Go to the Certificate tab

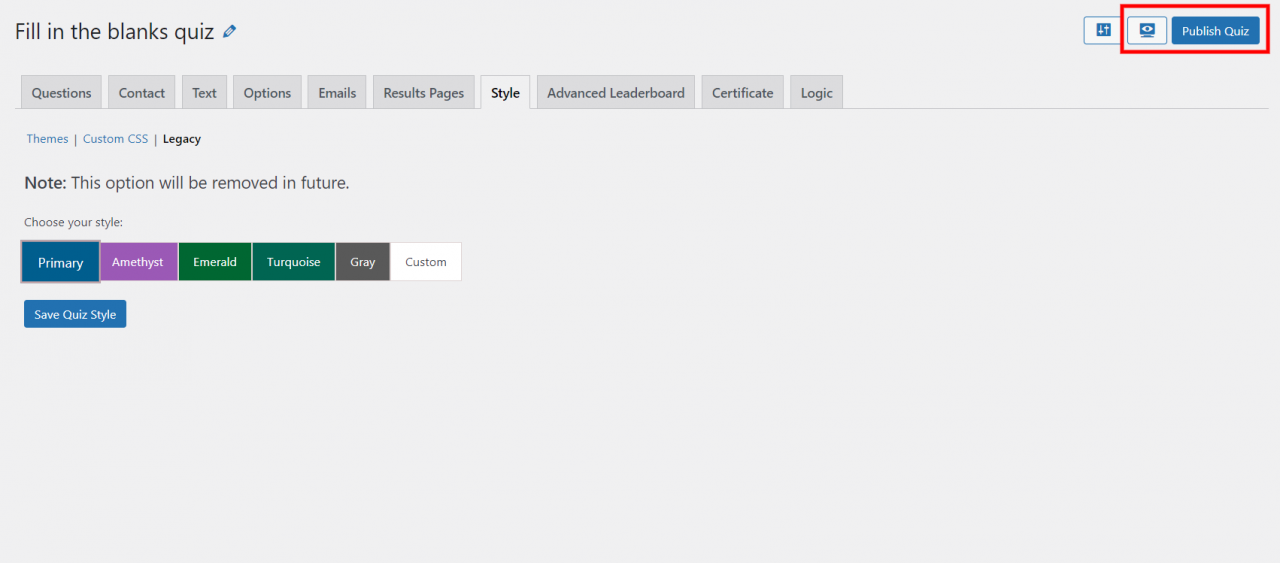coord(743,92)
